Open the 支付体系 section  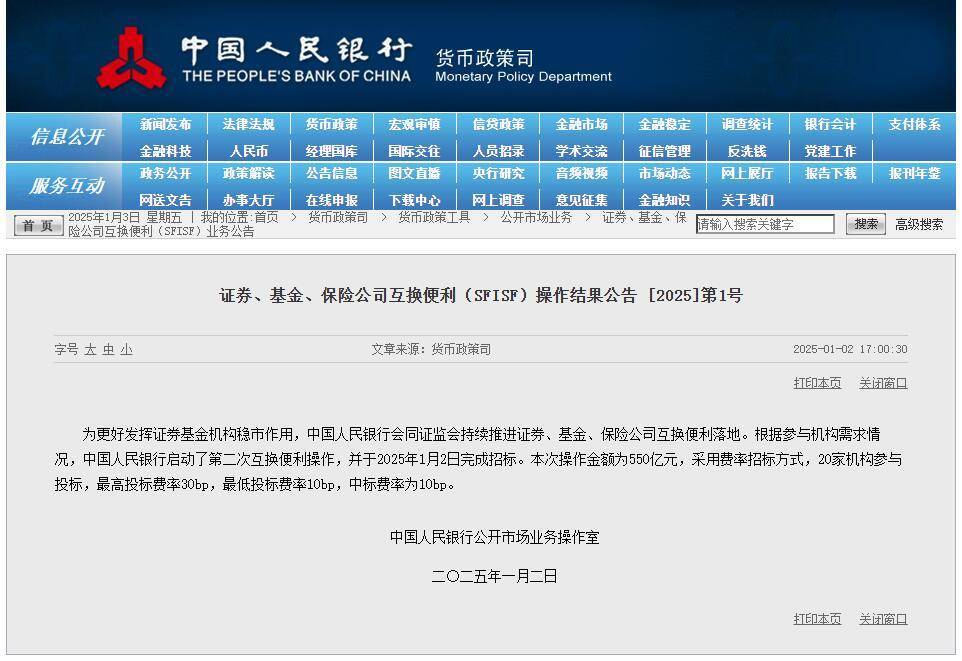coord(915,125)
